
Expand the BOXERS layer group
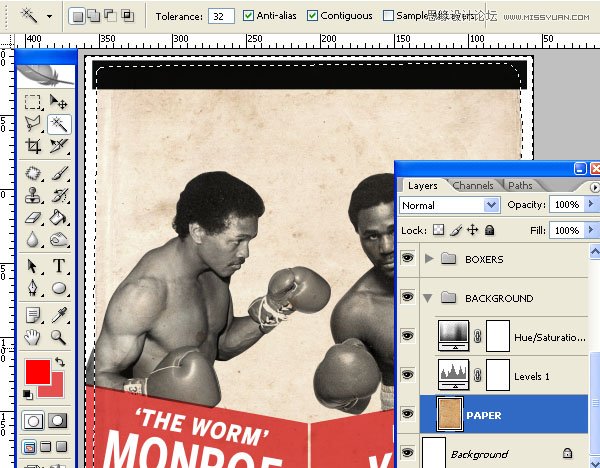431,259
